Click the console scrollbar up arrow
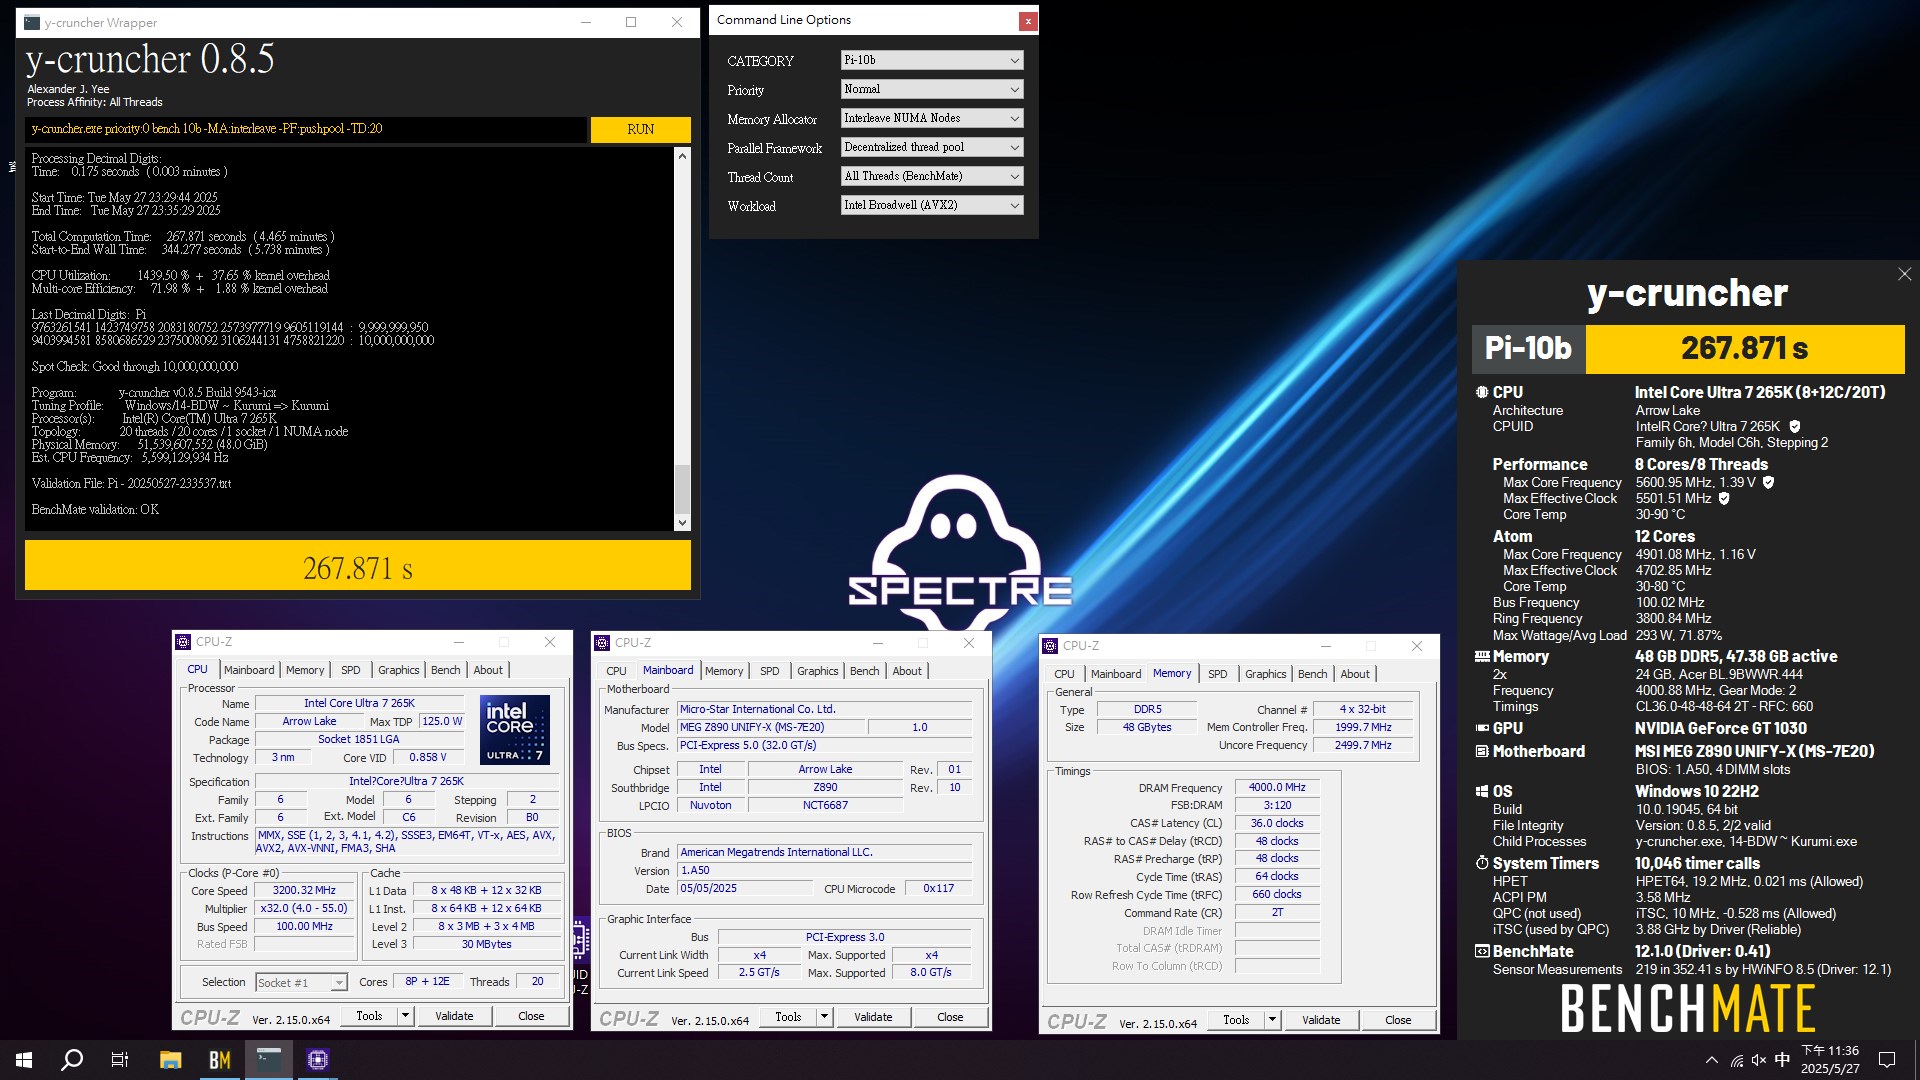This screenshot has width=1920, height=1080. (682, 156)
